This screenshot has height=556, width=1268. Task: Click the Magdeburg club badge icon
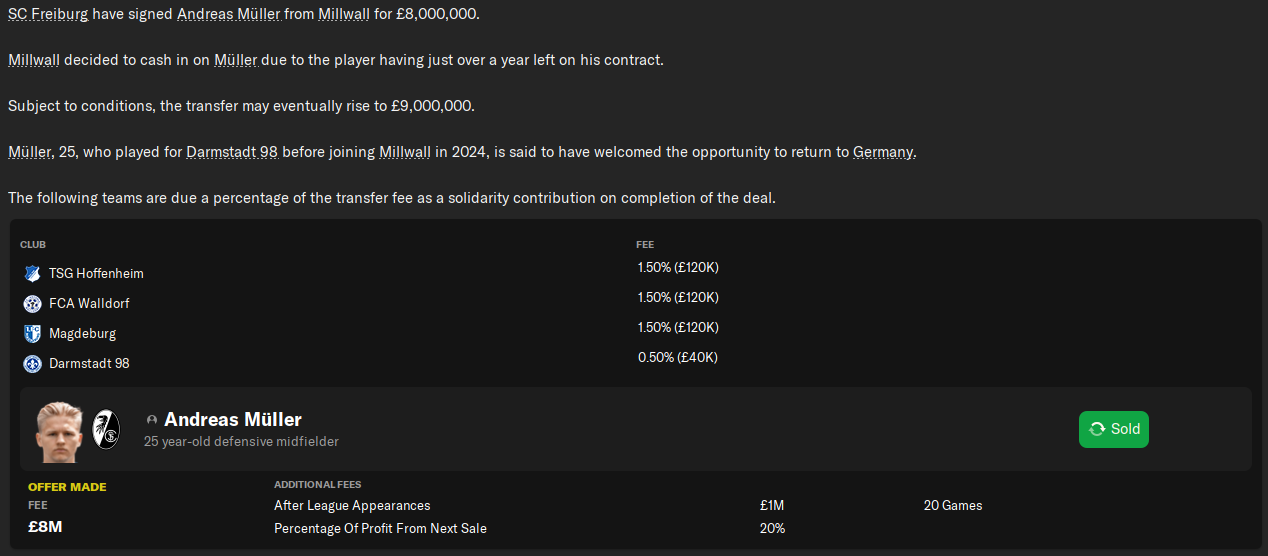(x=32, y=333)
